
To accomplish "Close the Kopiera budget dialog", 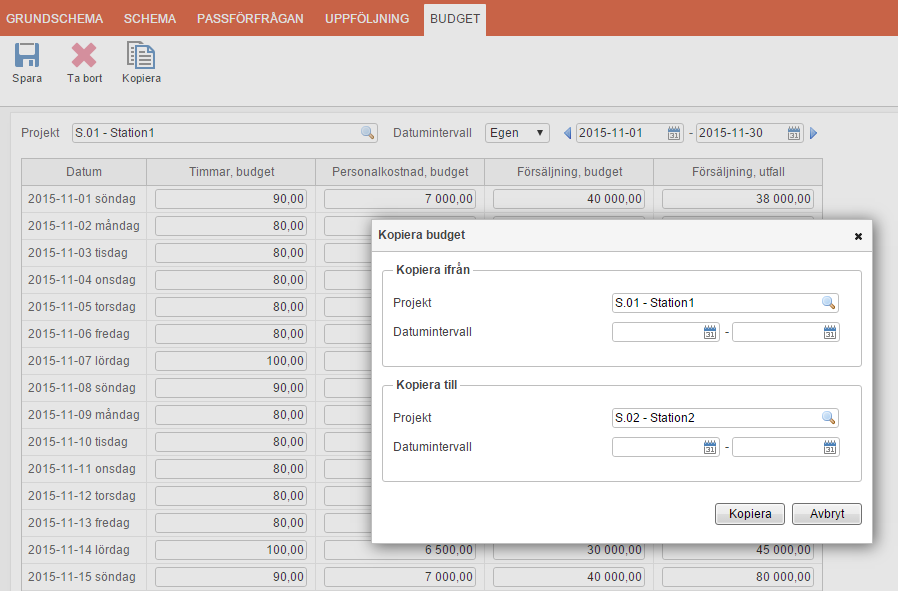I will [x=858, y=236].
